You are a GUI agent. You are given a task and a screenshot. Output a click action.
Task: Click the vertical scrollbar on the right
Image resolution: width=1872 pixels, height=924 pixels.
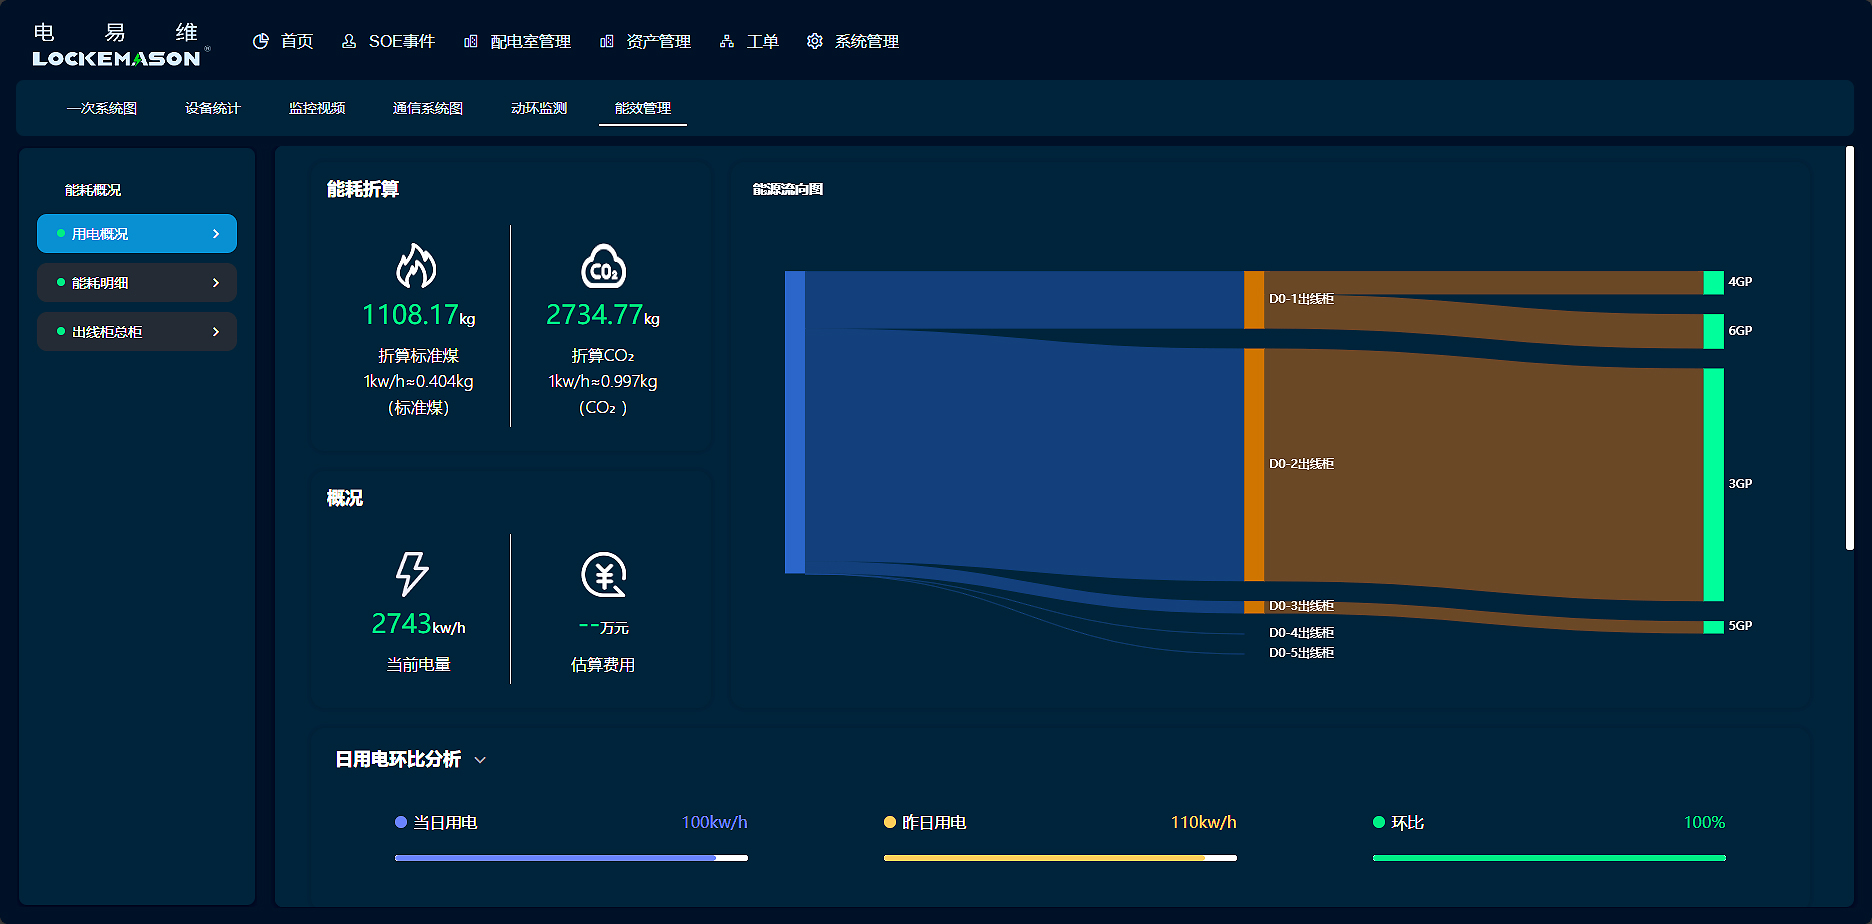coord(1850,348)
